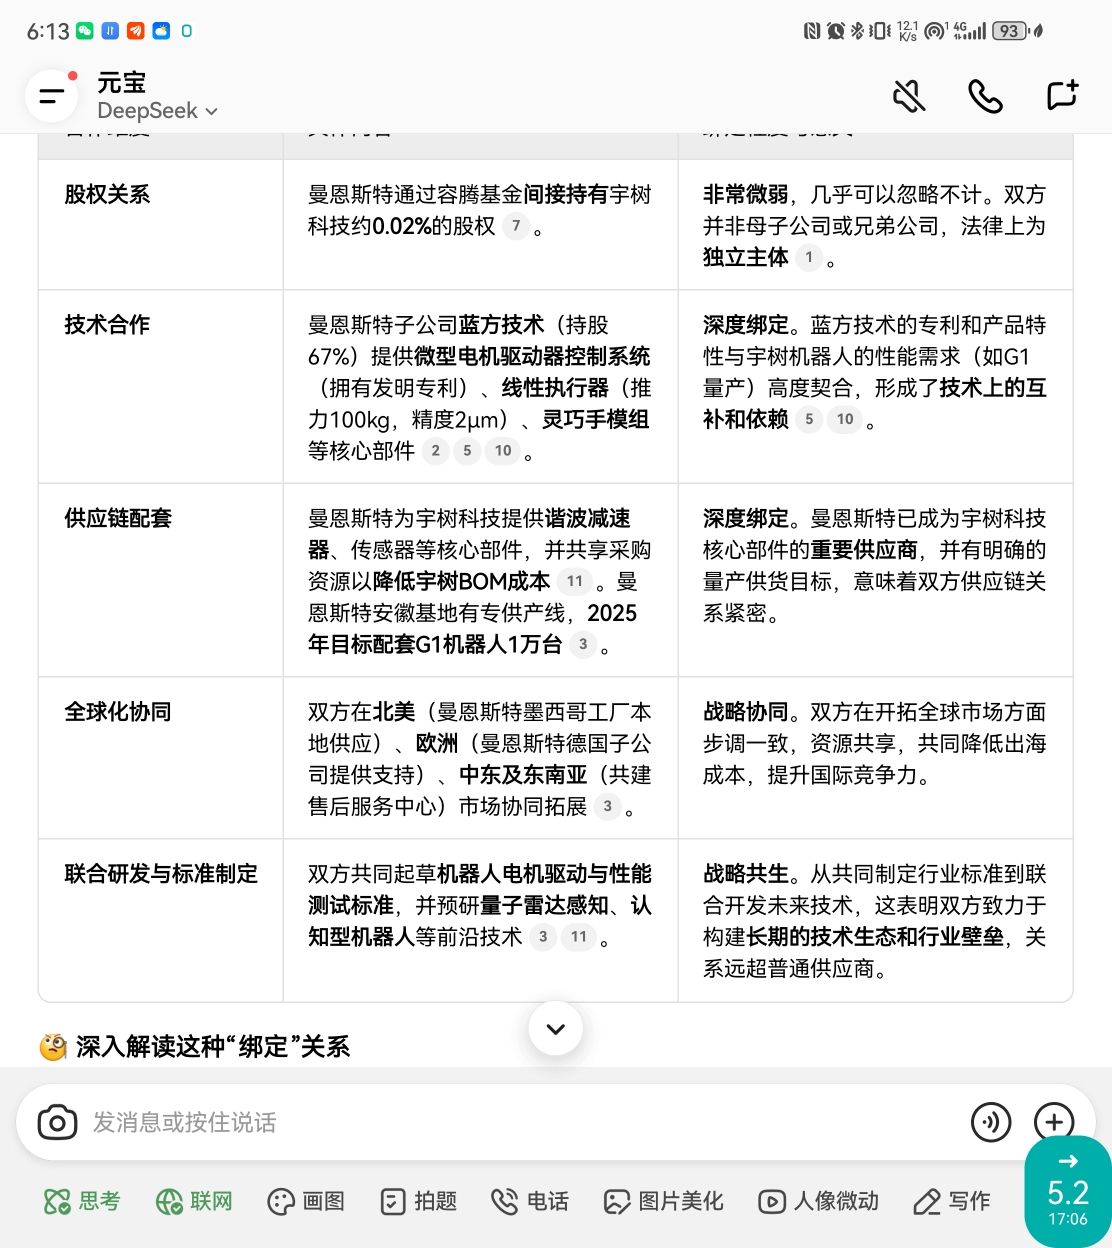Tap the orange notification icon in status bar
This screenshot has height=1248, width=1112.
pos(136,31)
